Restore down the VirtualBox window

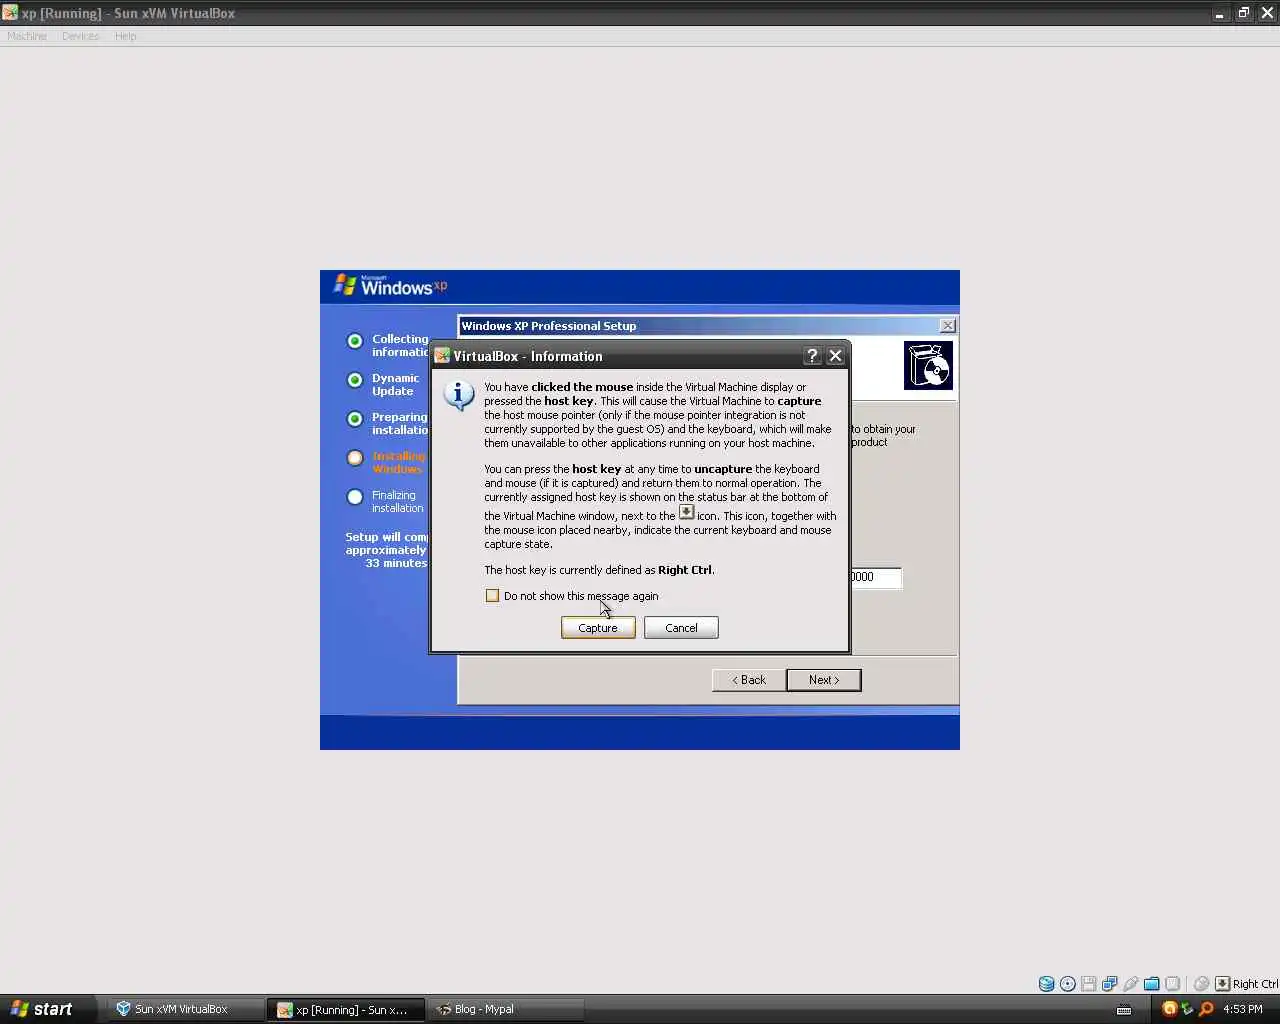[1243, 13]
